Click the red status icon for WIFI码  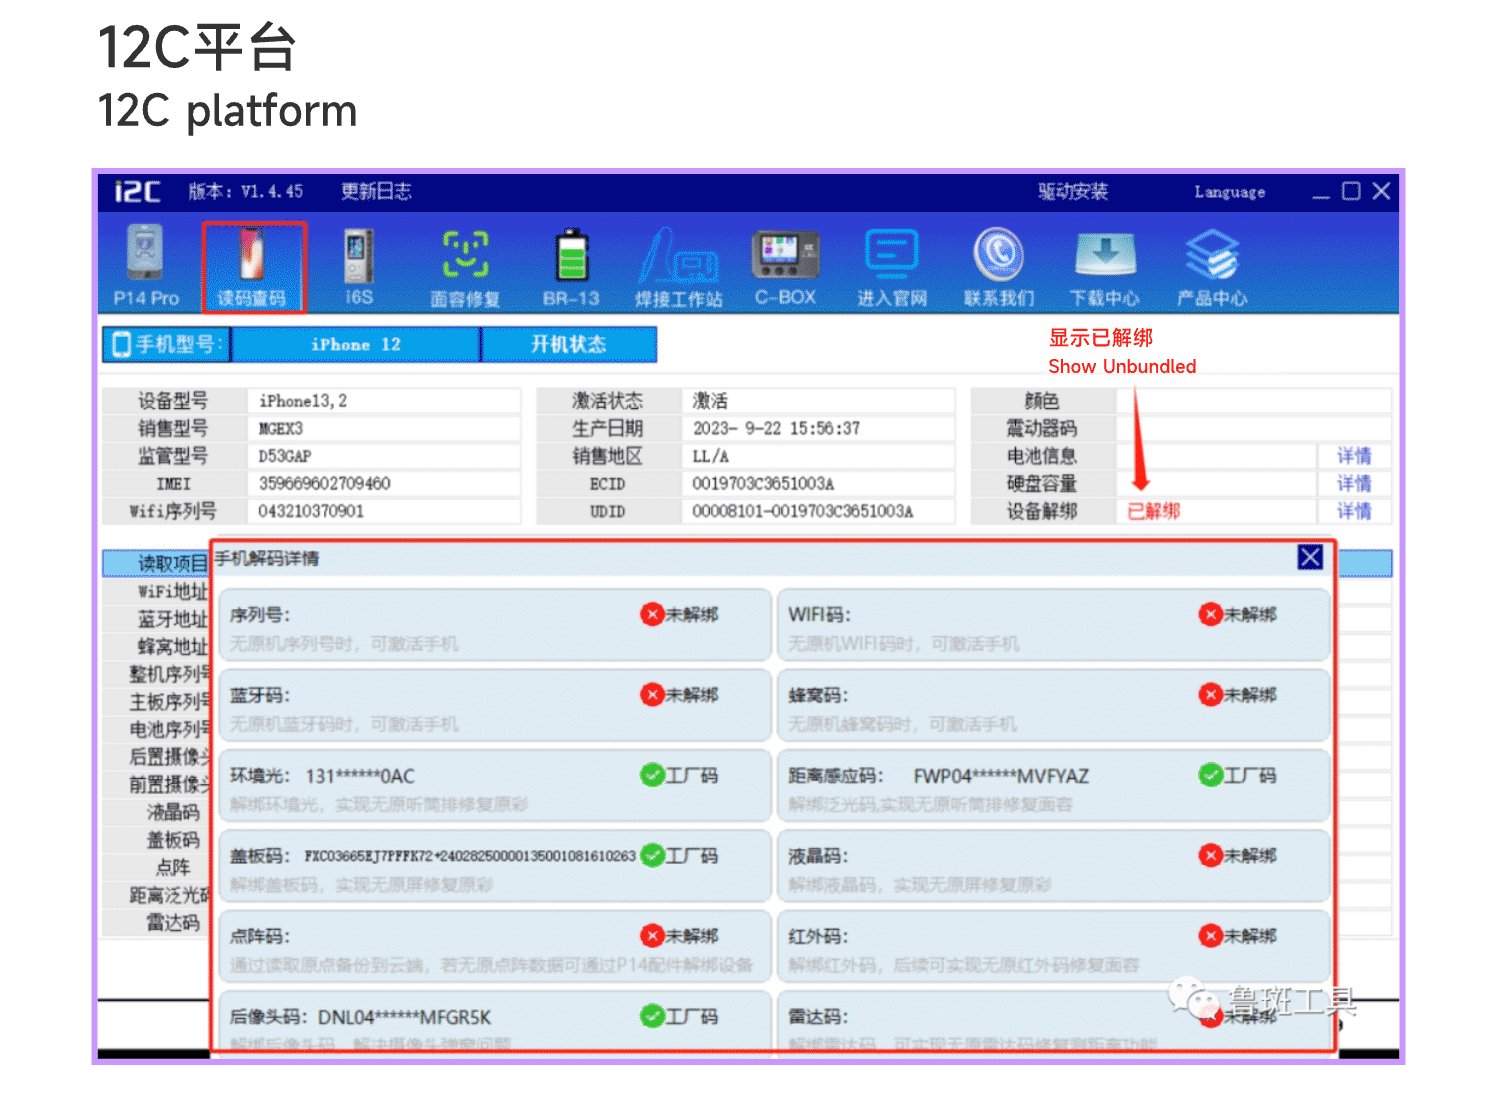coord(1211,614)
